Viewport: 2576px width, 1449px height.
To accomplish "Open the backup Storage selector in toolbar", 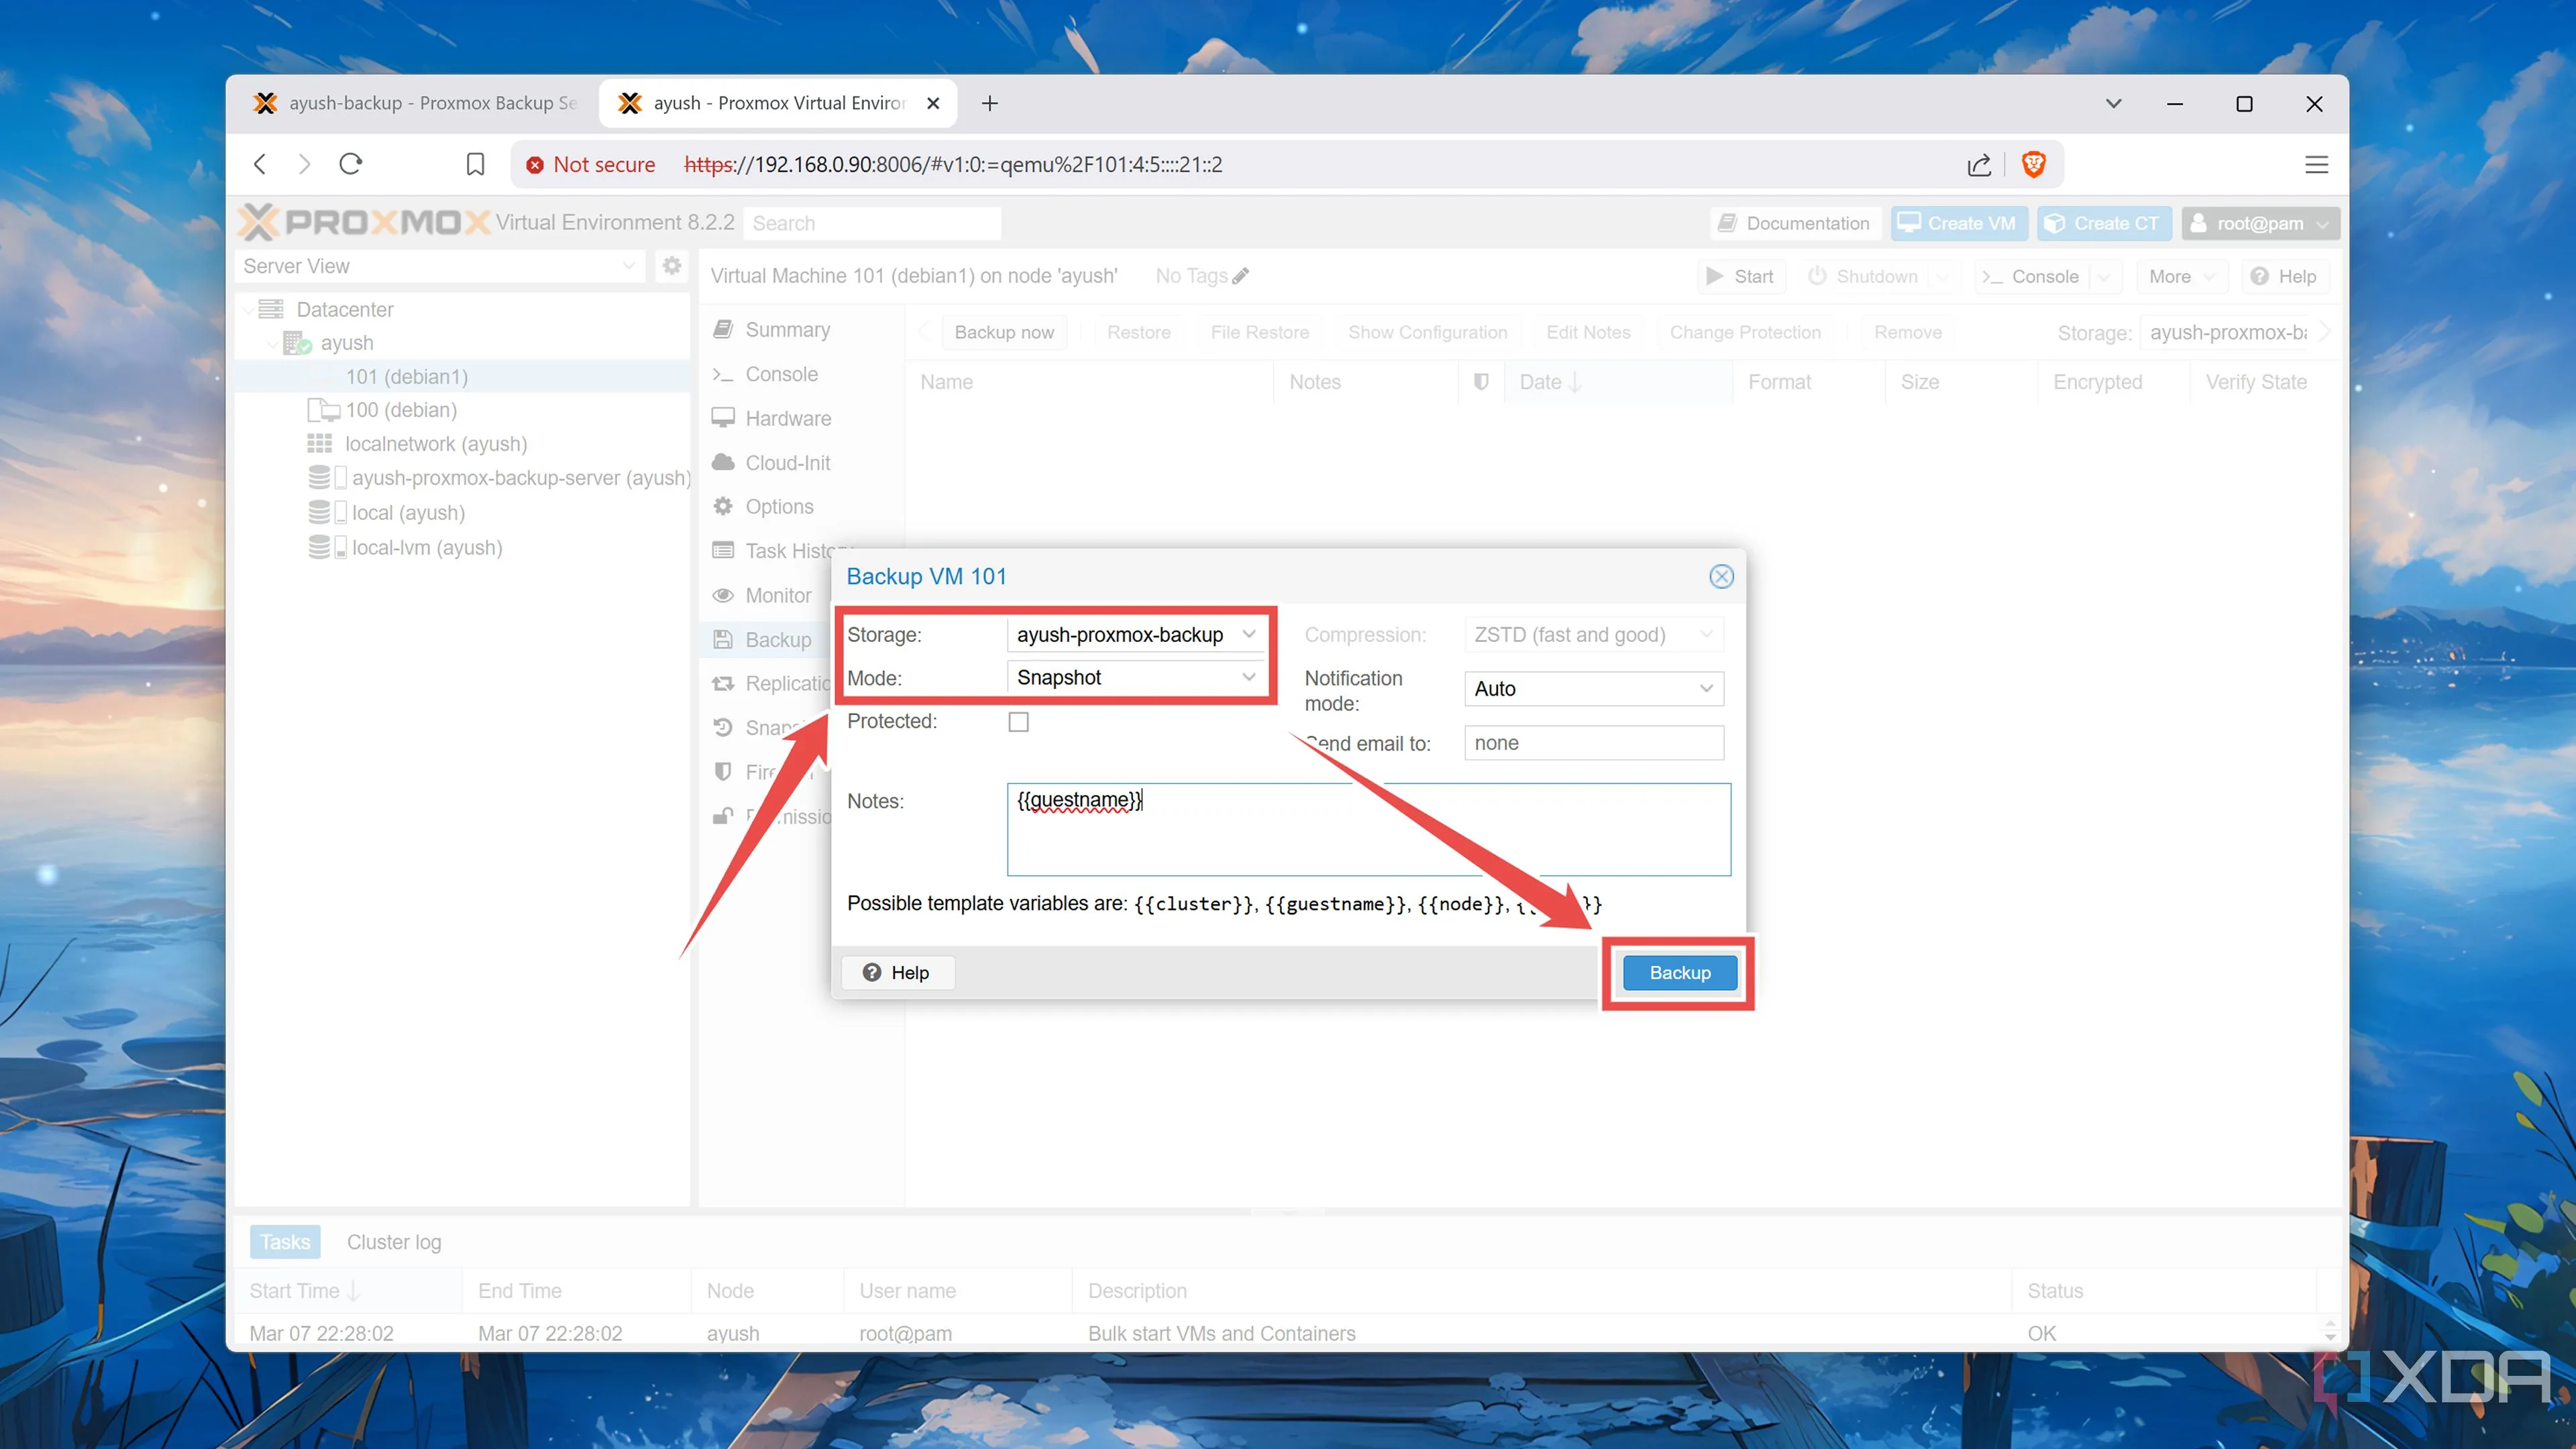I will [x=2229, y=332].
